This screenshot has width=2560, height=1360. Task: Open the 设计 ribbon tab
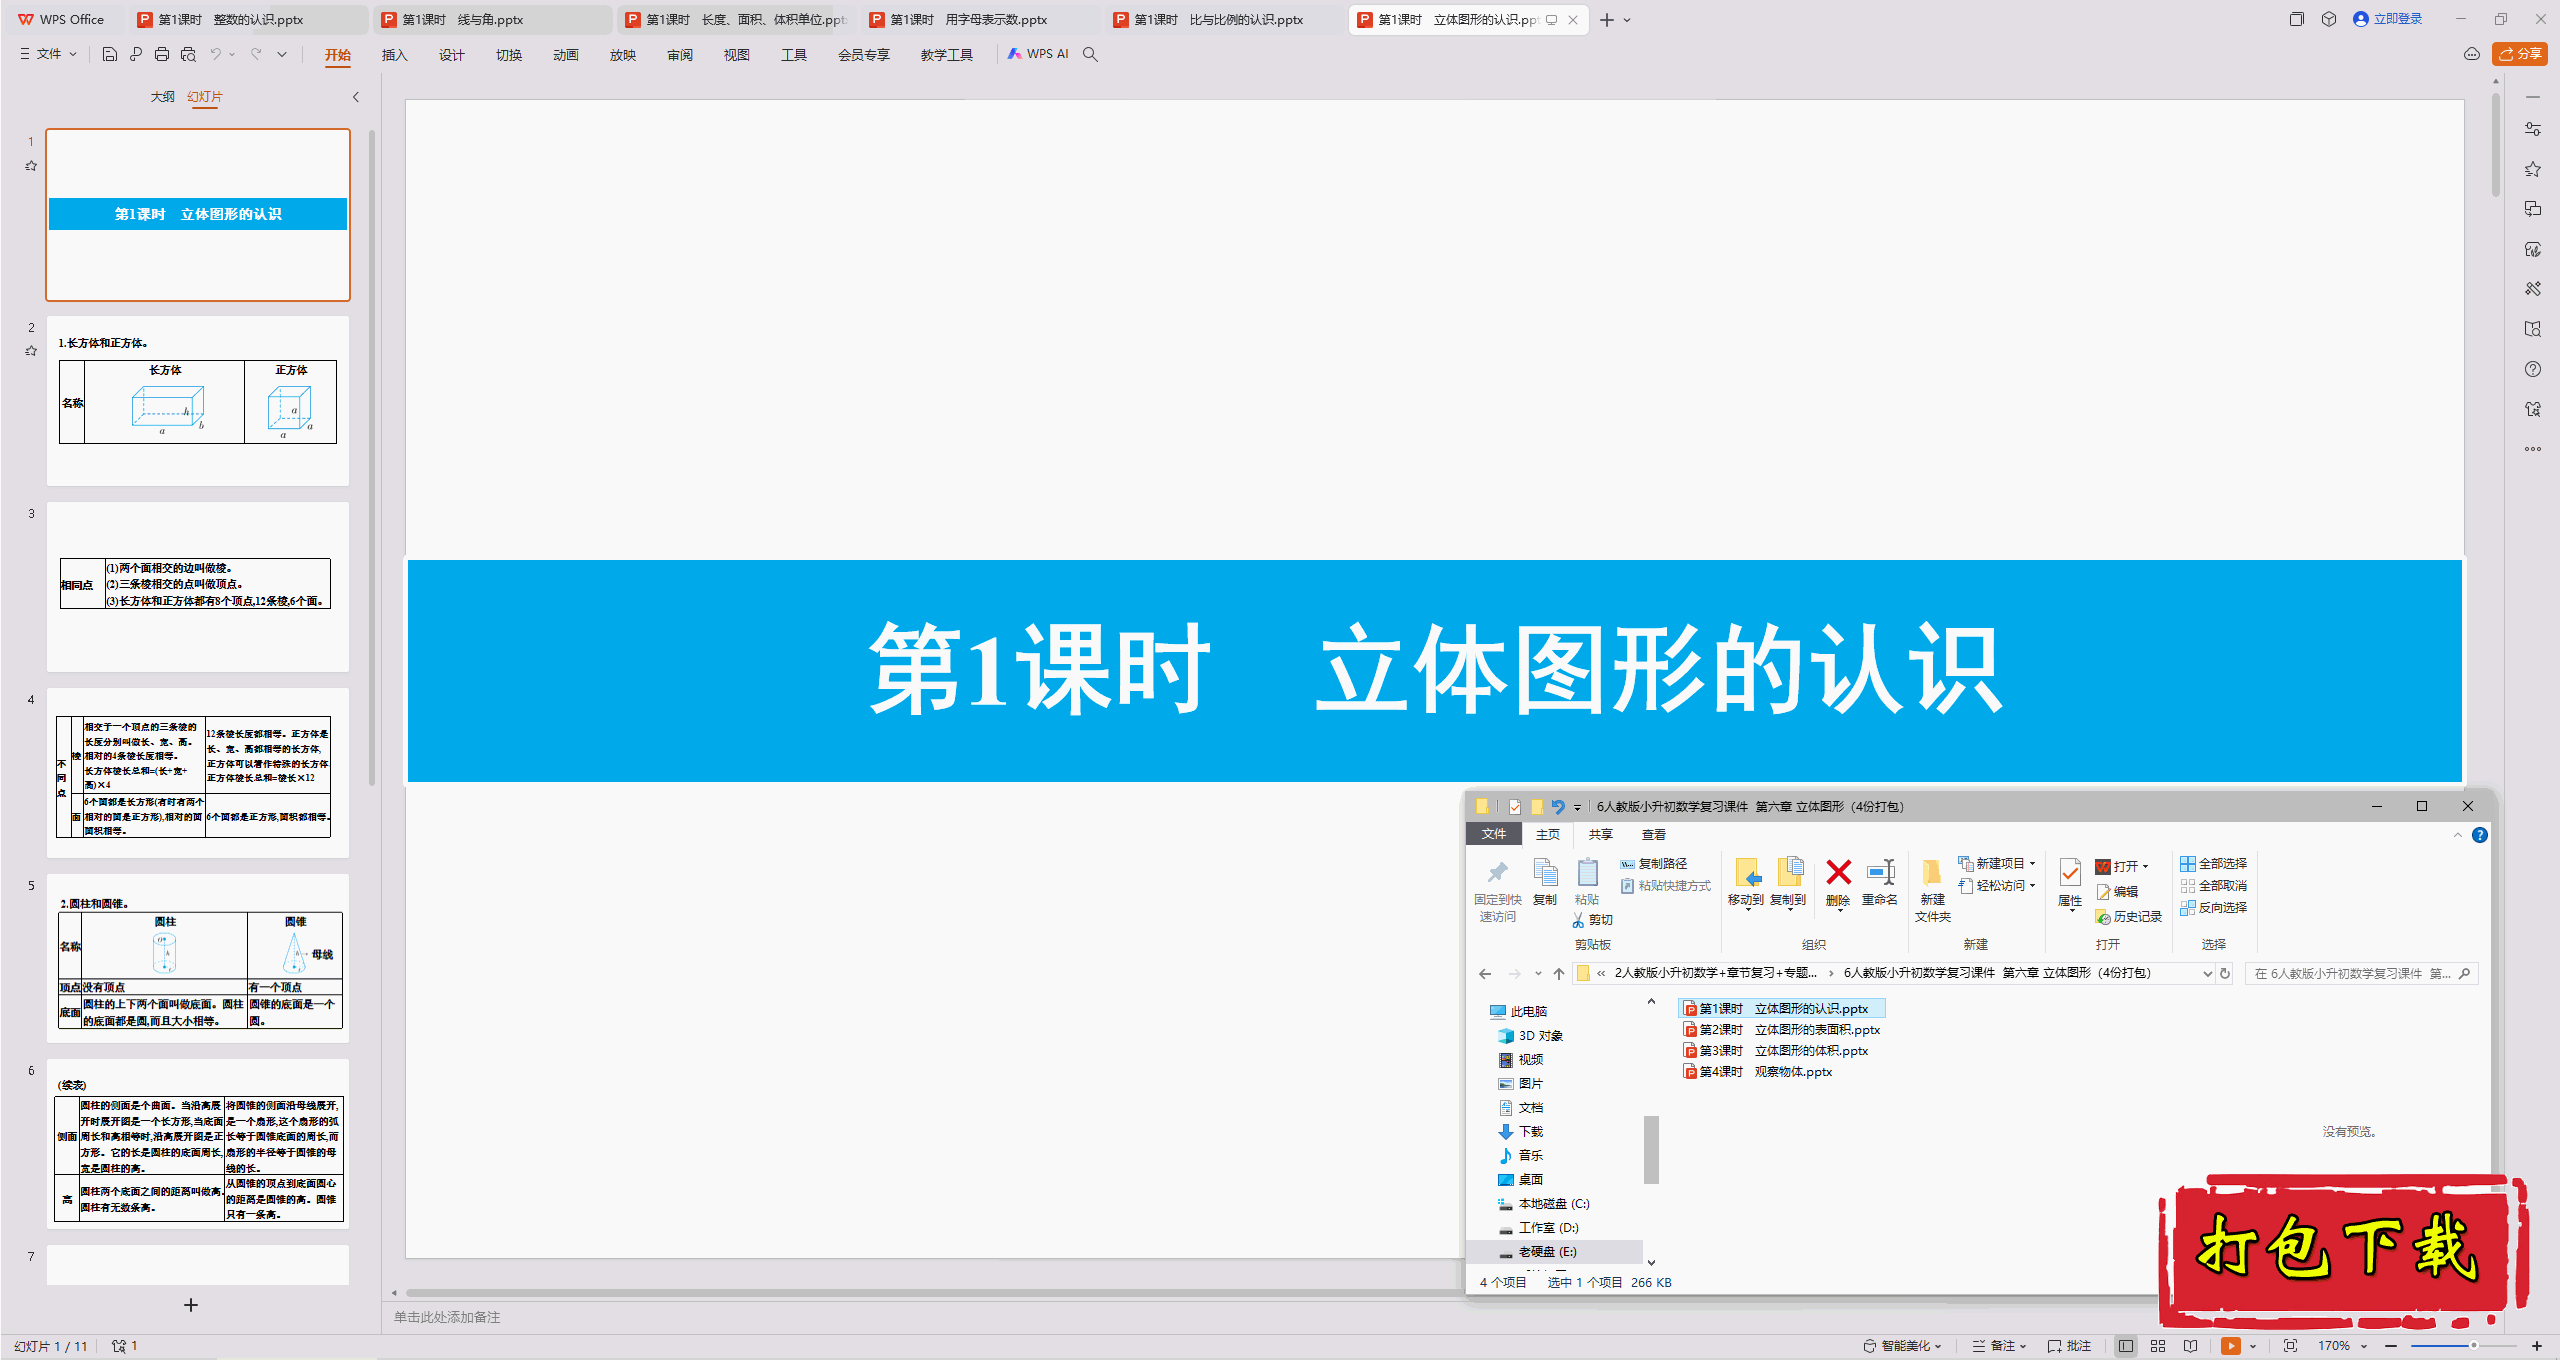(452, 55)
